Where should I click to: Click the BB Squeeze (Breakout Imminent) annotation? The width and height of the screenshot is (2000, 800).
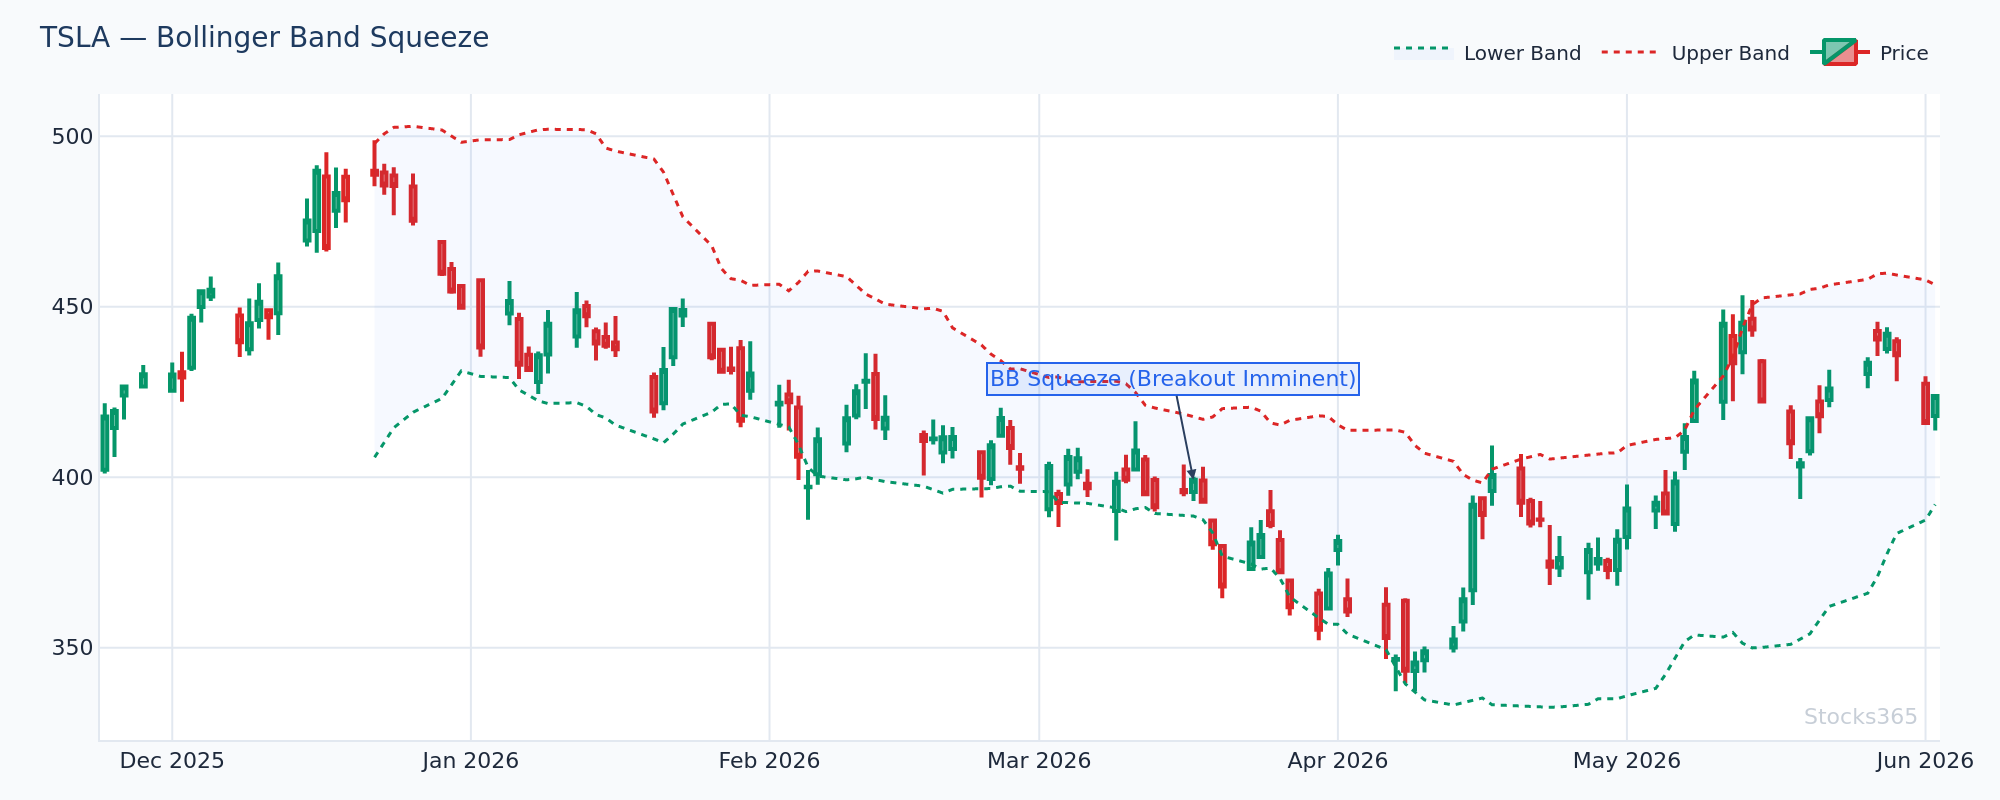coord(1173,379)
